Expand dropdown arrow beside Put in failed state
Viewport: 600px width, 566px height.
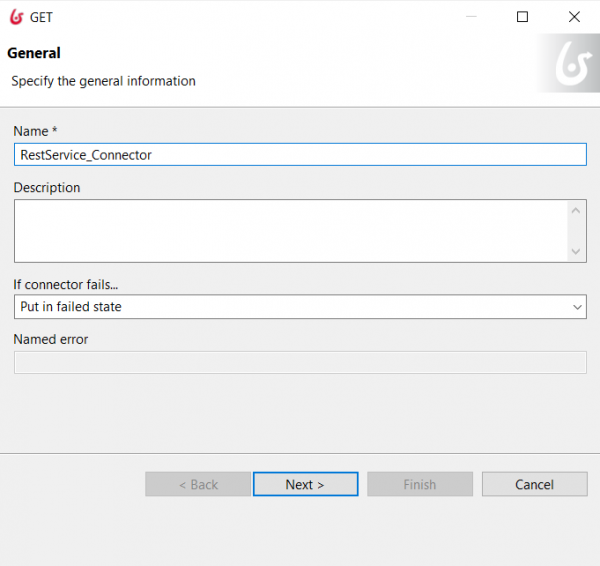577,307
